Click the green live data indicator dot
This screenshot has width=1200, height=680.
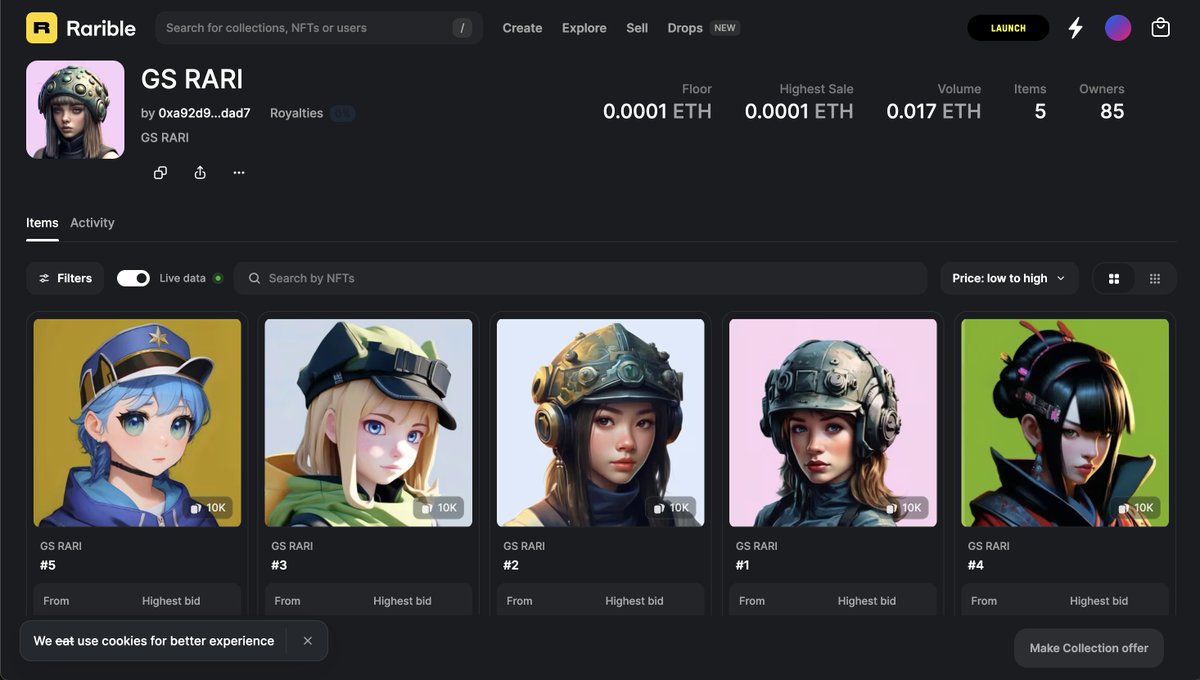pos(218,278)
